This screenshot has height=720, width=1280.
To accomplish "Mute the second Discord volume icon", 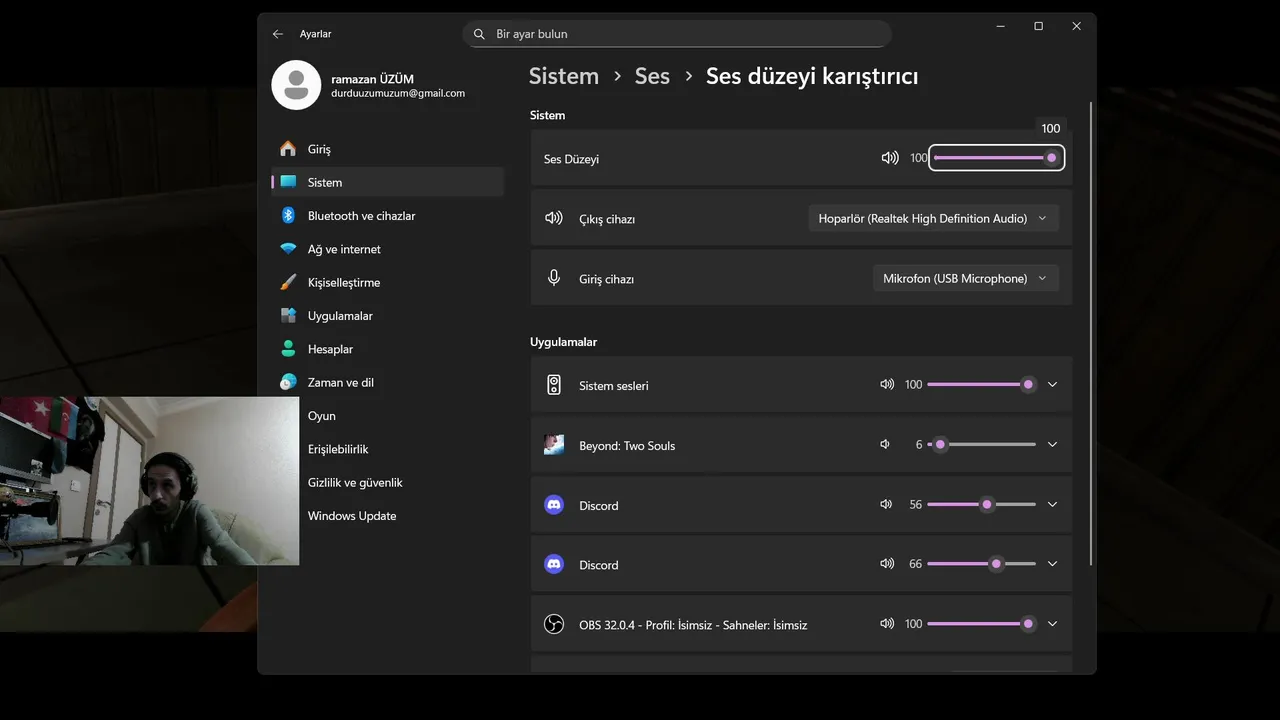I will 886,564.
